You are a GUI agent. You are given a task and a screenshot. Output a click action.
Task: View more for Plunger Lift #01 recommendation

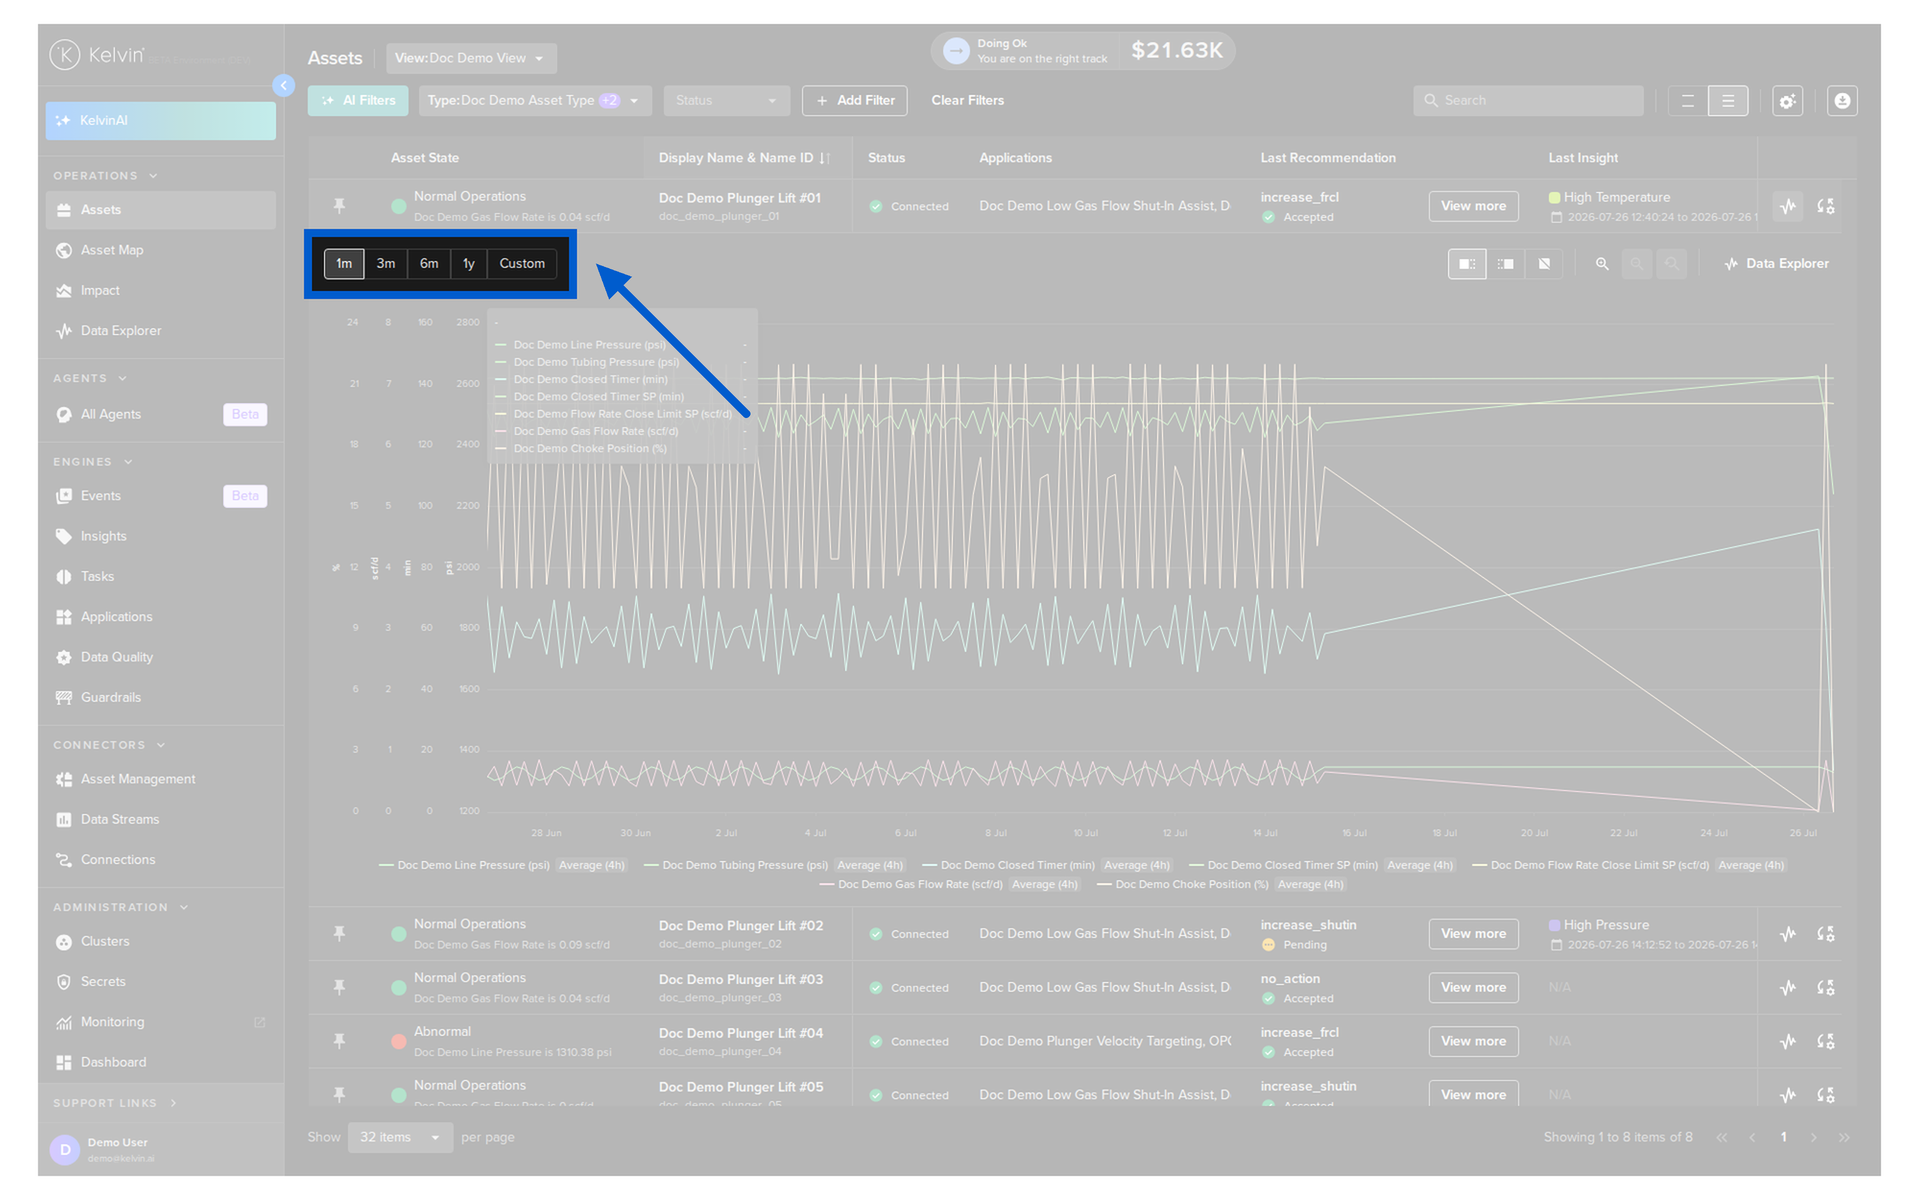pos(1473,206)
